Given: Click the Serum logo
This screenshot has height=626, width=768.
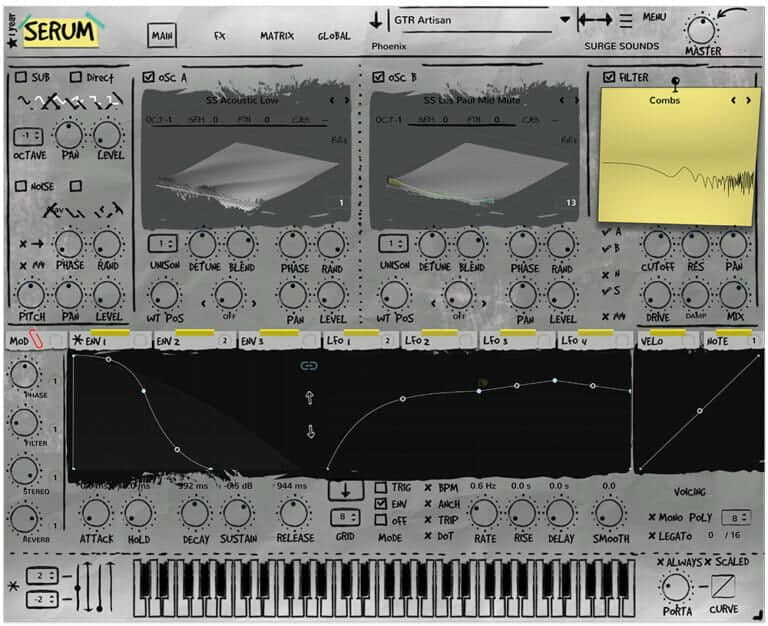Looking at the screenshot, I should click(x=61, y=30).
